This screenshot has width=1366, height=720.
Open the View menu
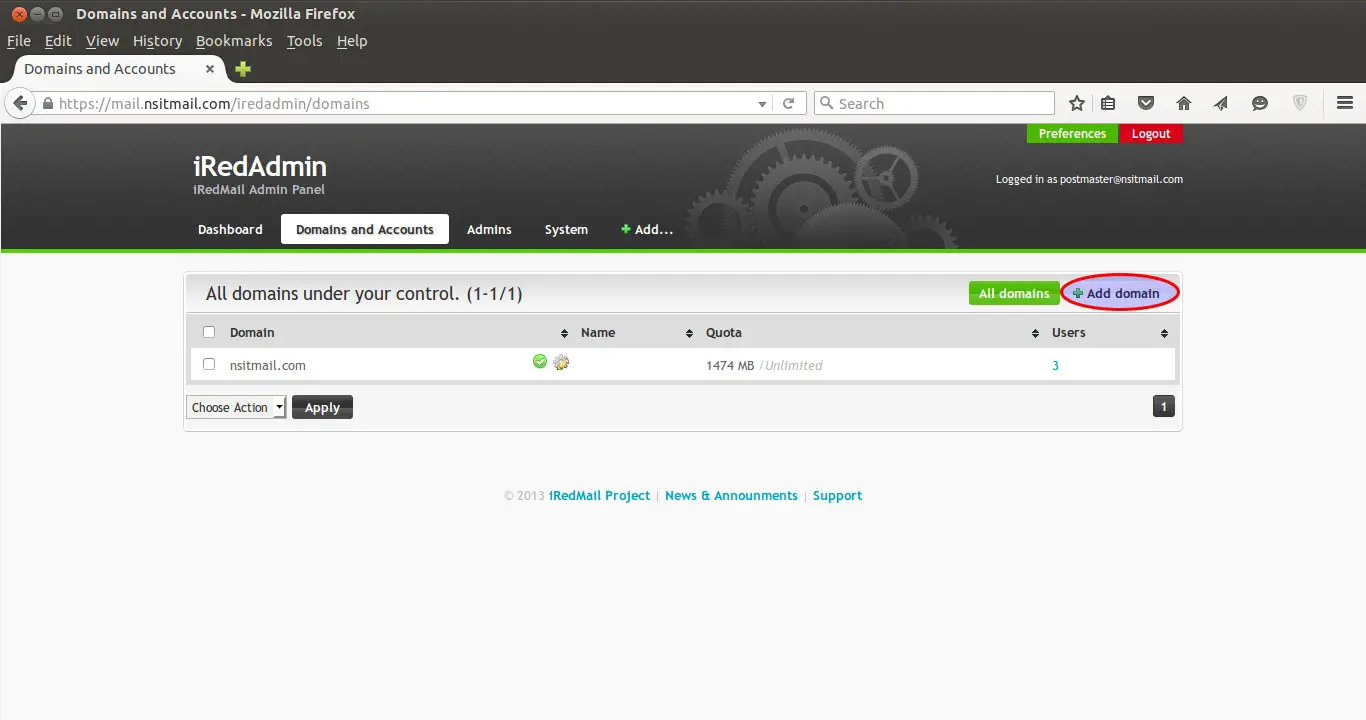pyautogui.click(x=102, y=41)
